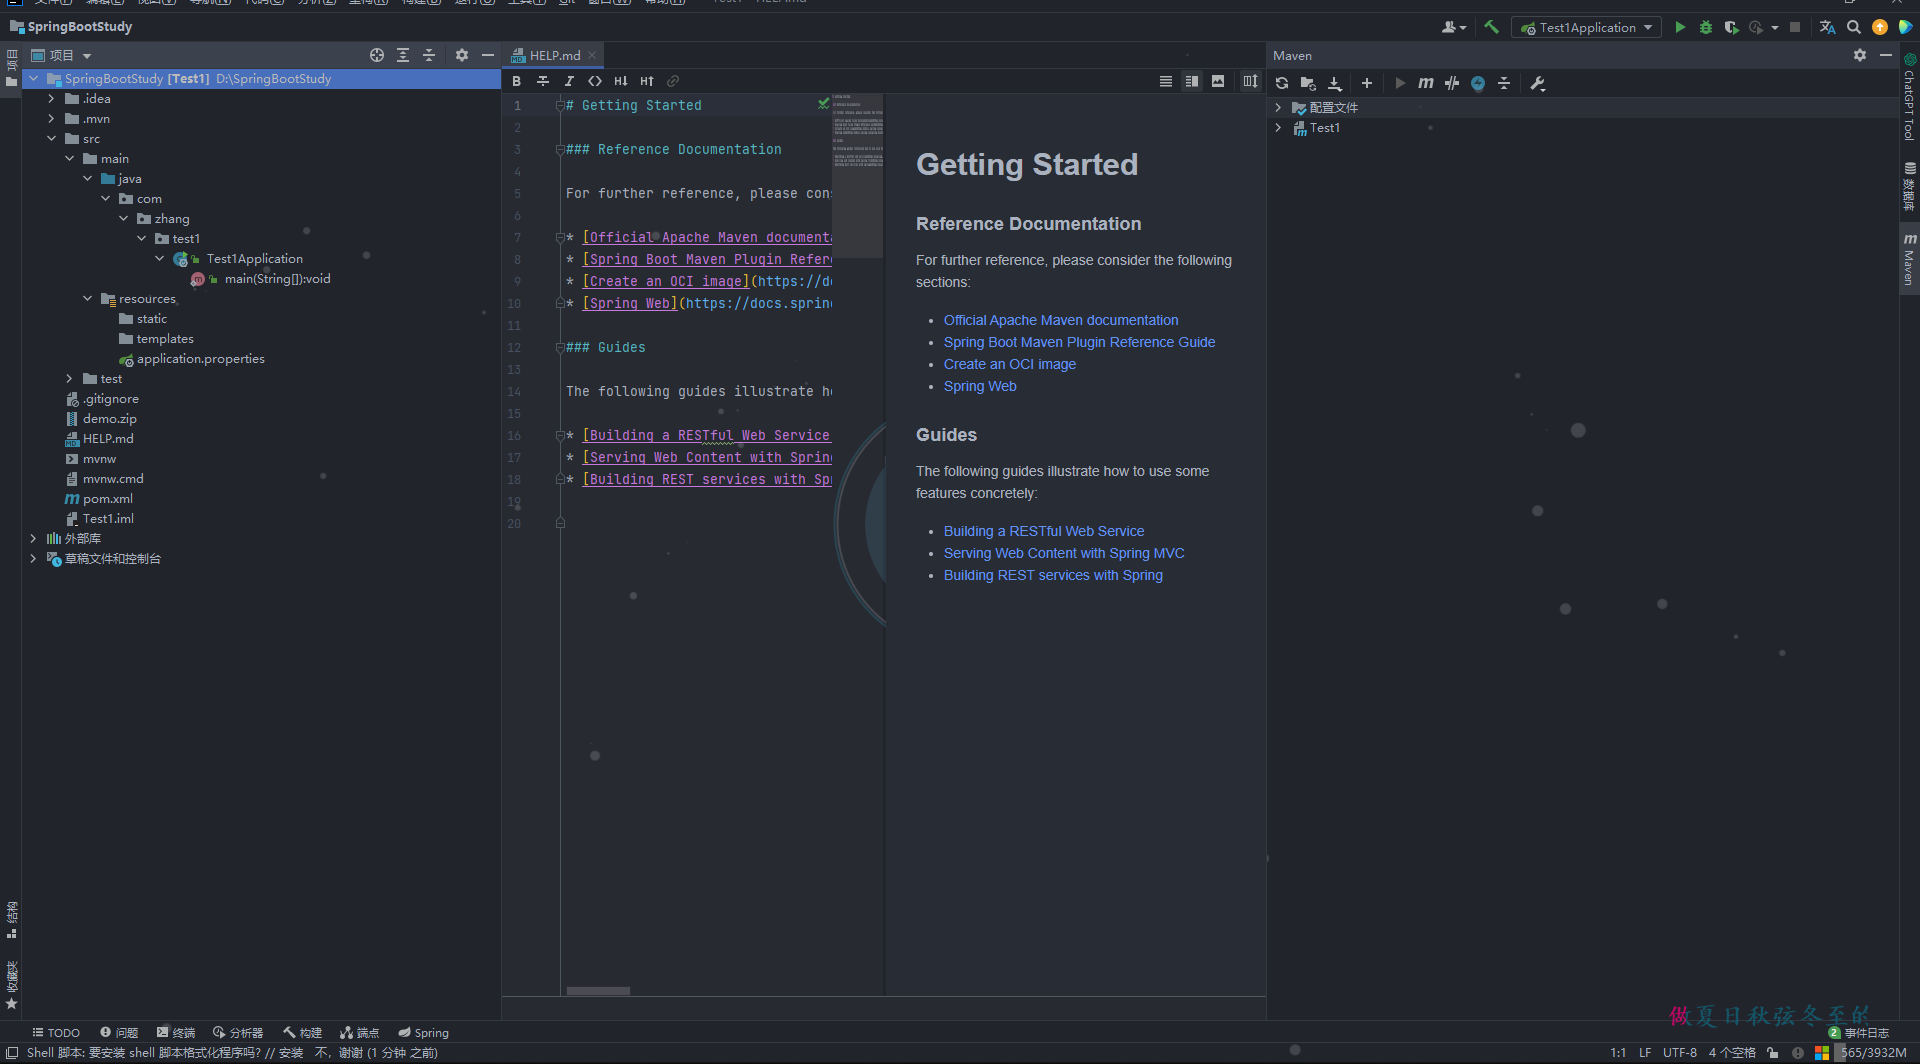Locate the opened file in the project tree
This screenshot has height=1064, width=1920.
[x=377, y=55]
